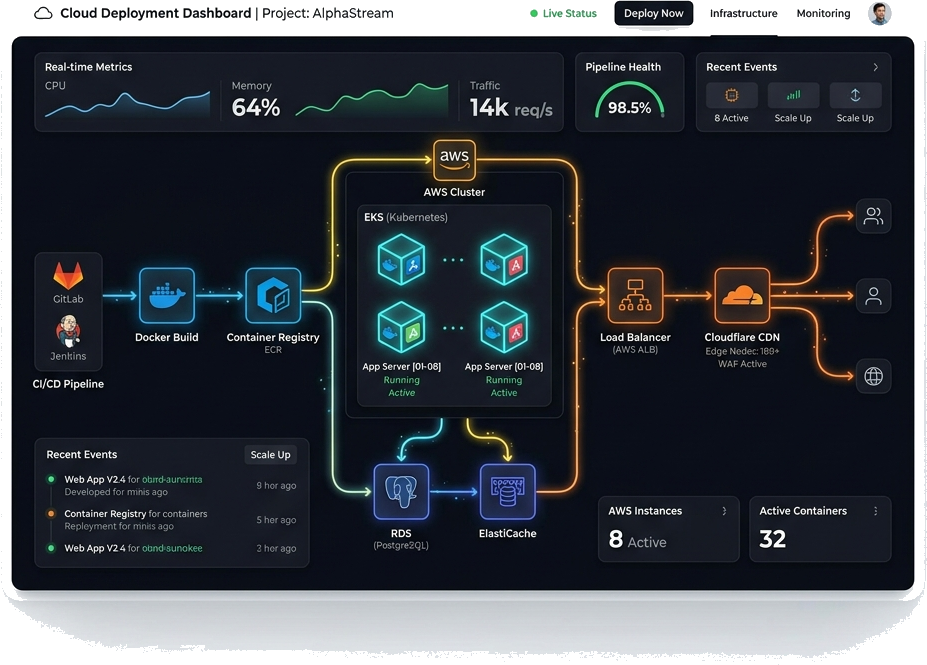Open the AWS Cluster logo node

tap(454, 160)
